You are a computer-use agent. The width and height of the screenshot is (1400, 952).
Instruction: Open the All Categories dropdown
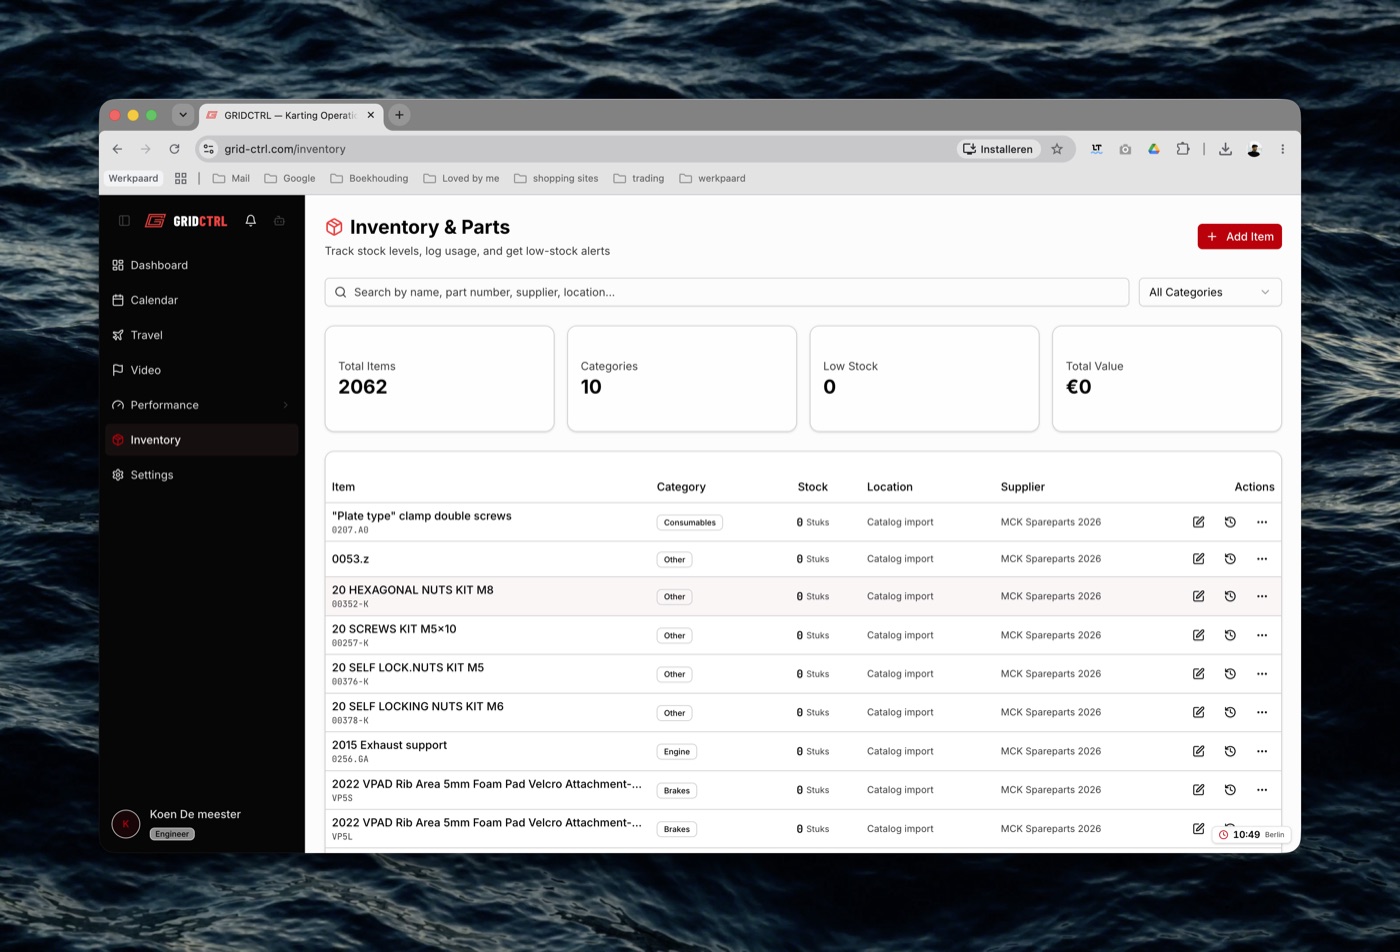click(x=1210, y=292)
